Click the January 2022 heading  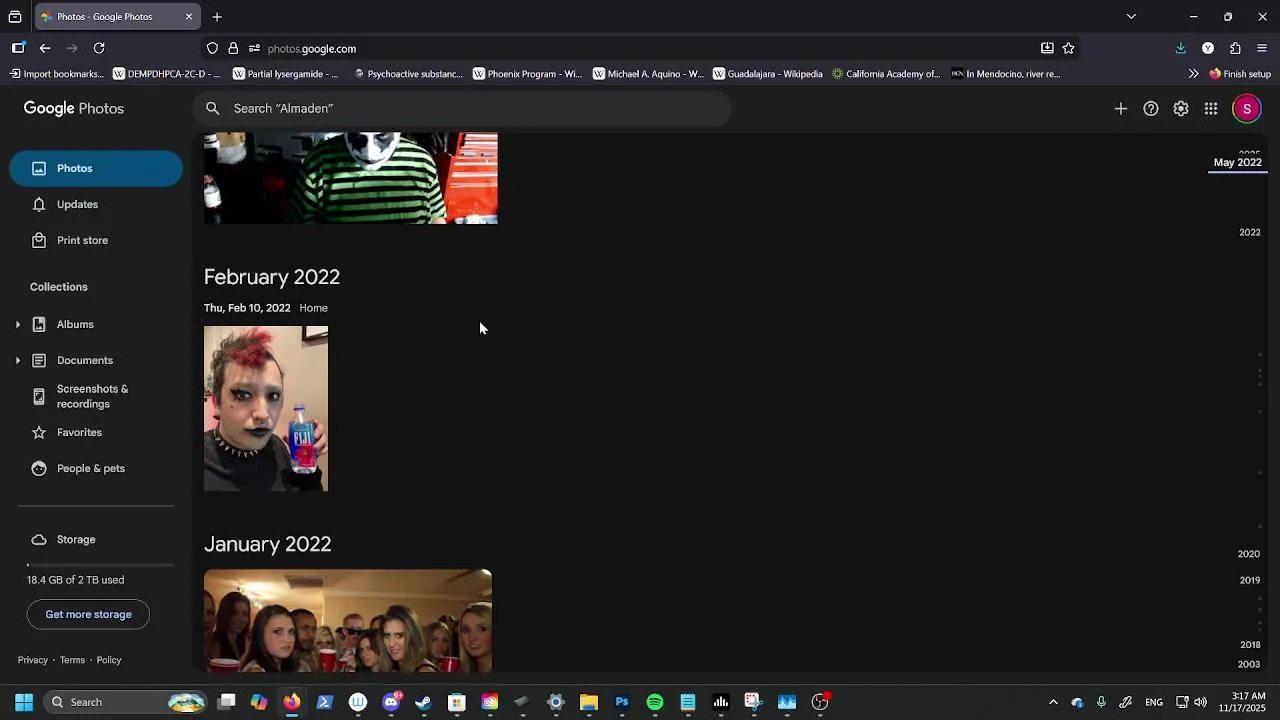click(267, 544)
